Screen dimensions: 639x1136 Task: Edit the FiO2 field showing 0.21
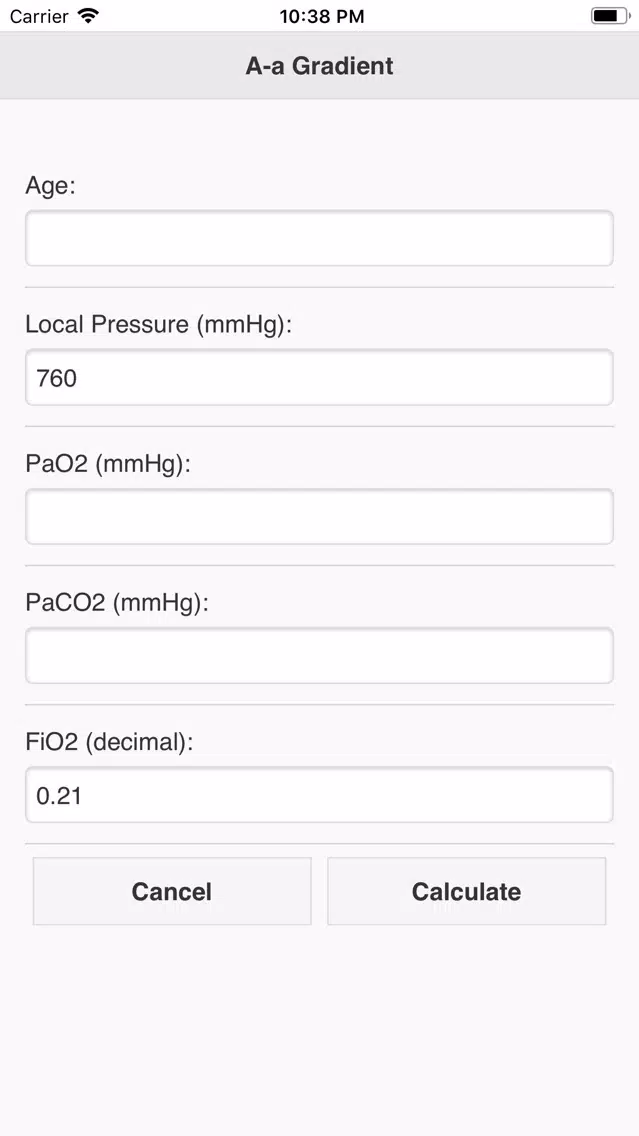pyautogui.click(x=320, y=795)
